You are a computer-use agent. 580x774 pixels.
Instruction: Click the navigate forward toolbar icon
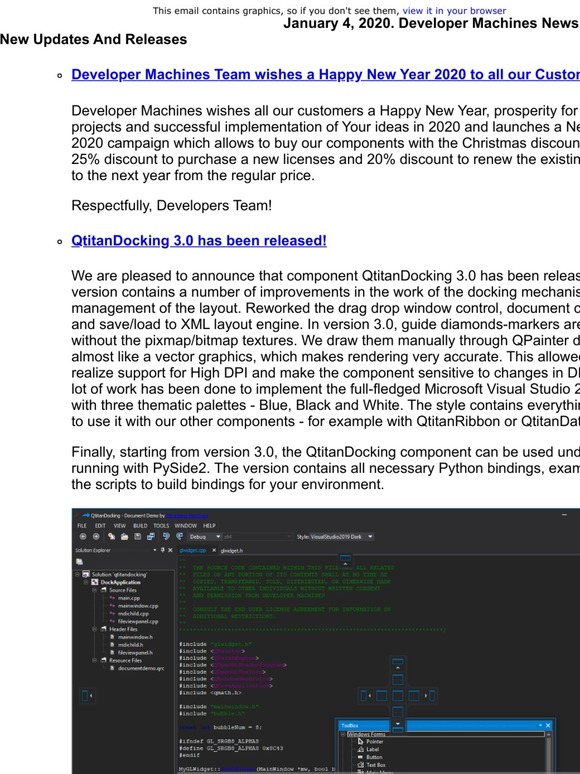pyautogui.click(x=96, y=537)
